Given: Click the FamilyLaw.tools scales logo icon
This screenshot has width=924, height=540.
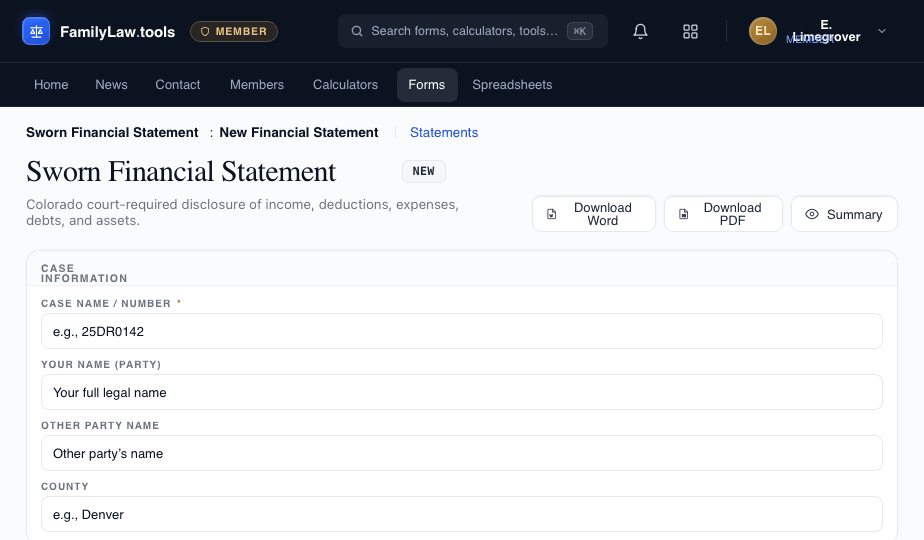Looking at the screenshot, I should click(x=36, y=31).
